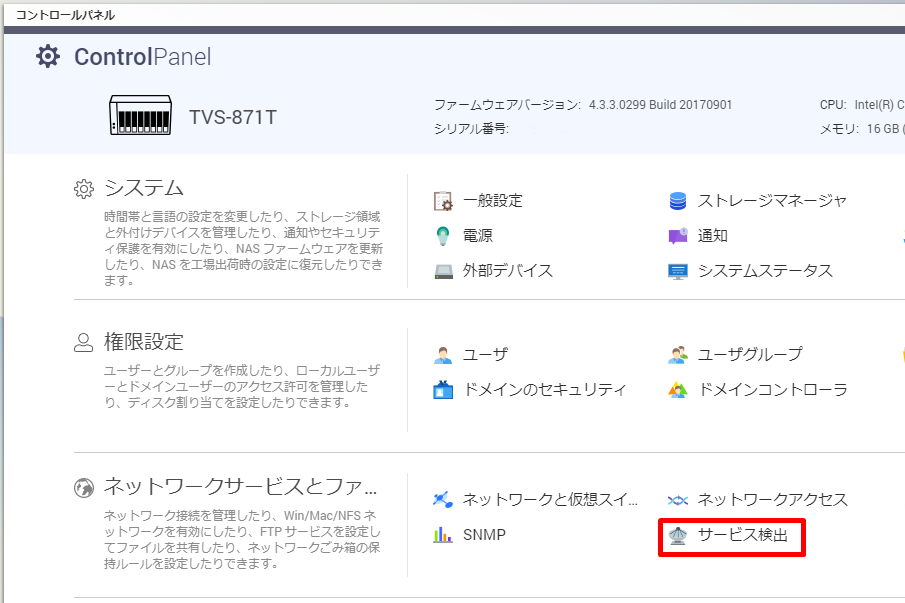Viewport: 905px width, 603px height.
Task: Click the Network & Virtual Switch icon
Action: (444, 499)
